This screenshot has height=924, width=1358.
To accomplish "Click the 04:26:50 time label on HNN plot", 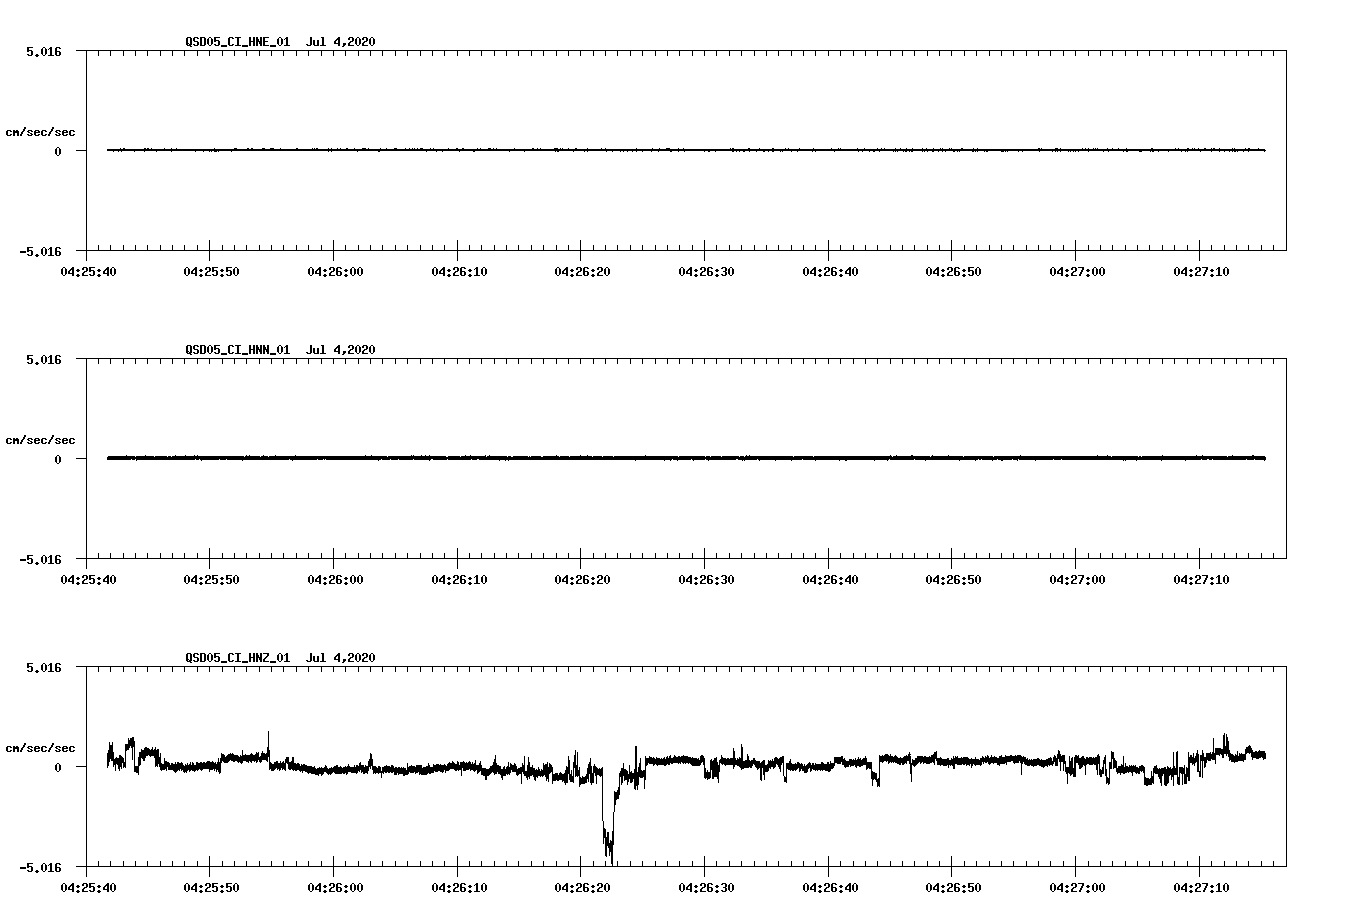I will (x=952, y=579).
